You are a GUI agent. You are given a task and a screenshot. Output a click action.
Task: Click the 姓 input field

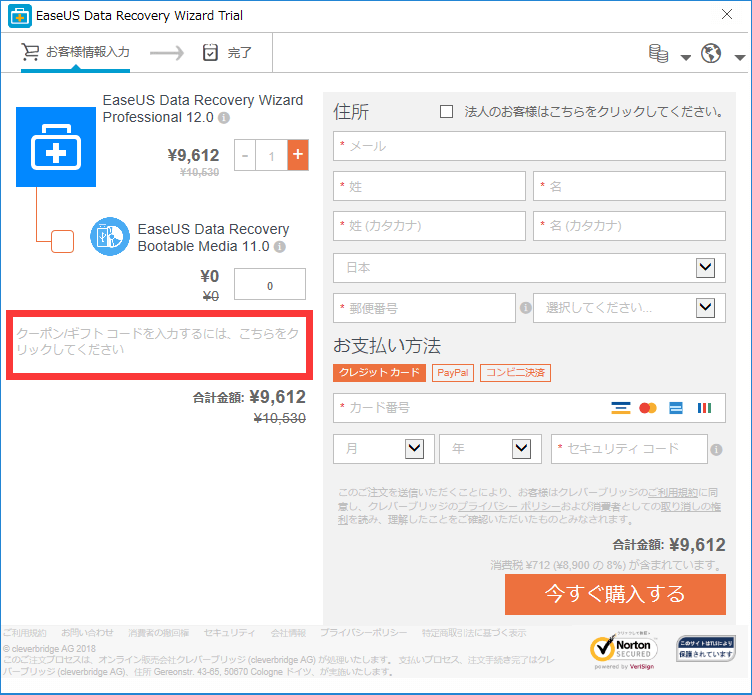[429, 186]
